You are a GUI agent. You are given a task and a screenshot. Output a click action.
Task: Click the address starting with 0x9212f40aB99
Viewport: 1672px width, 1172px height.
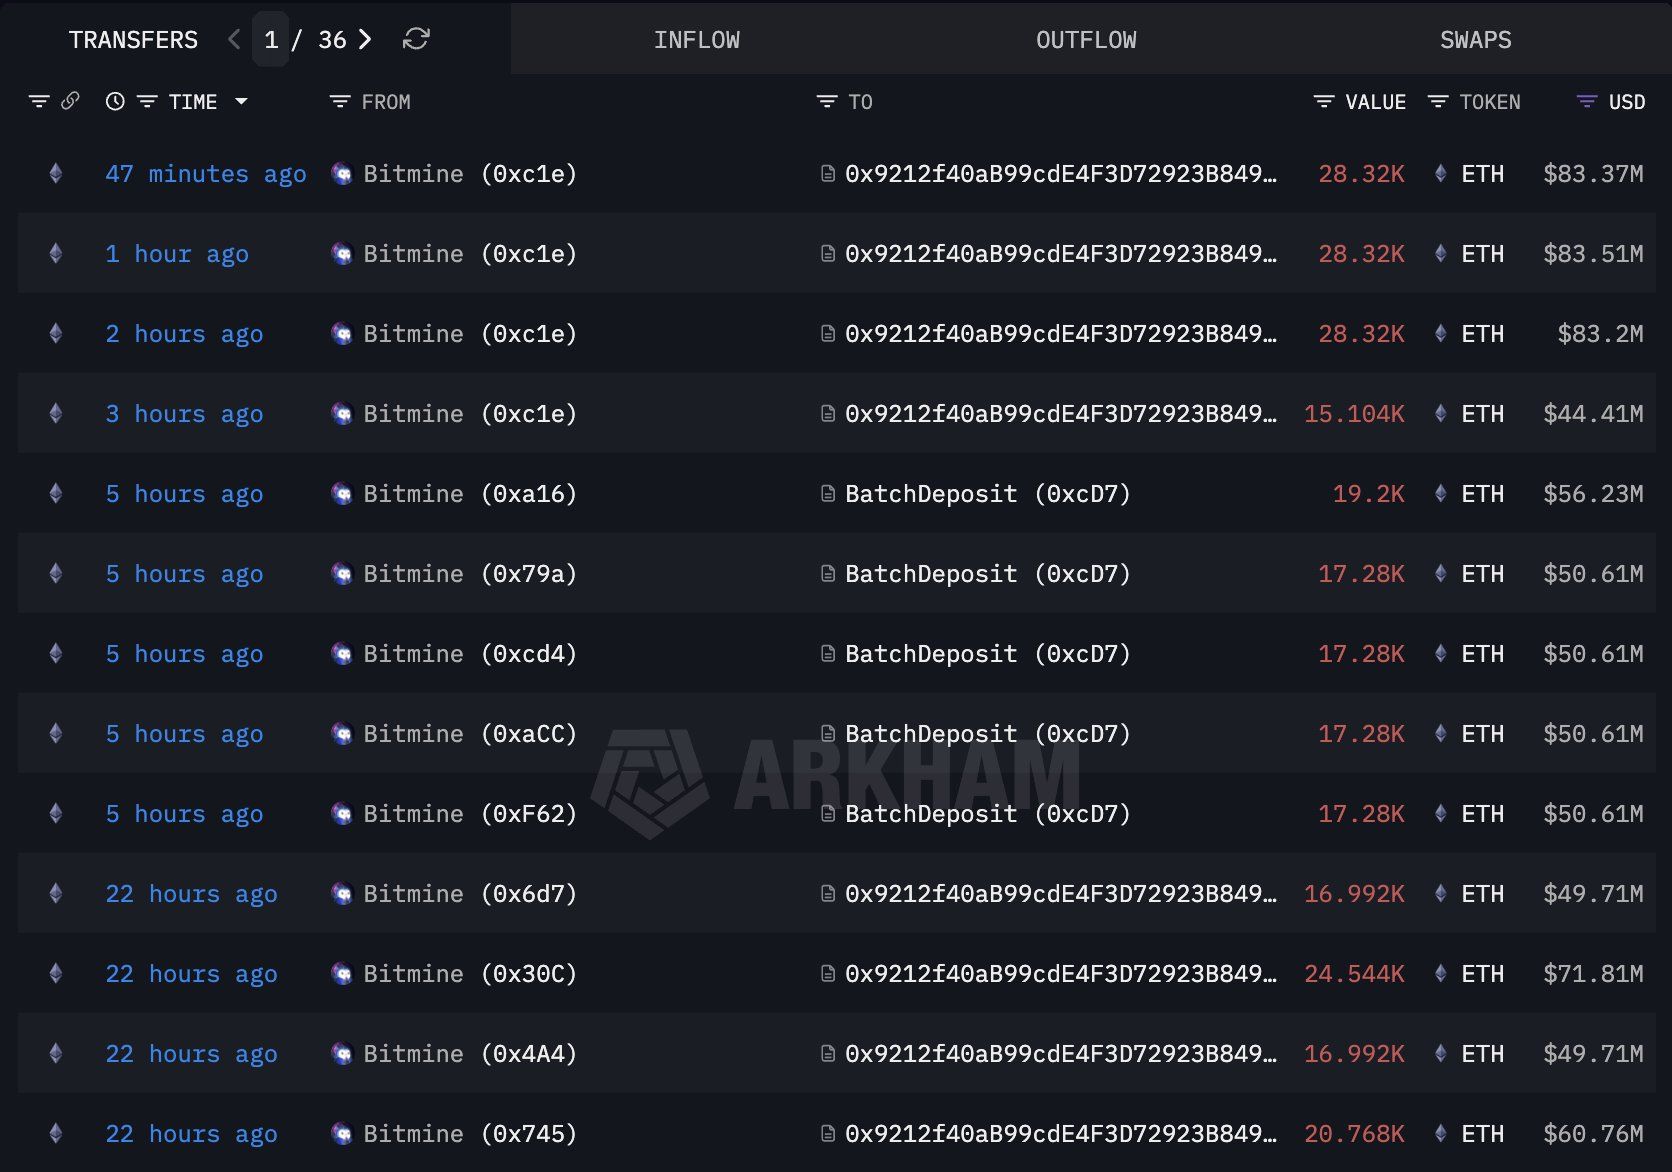tap(1060, 173)
